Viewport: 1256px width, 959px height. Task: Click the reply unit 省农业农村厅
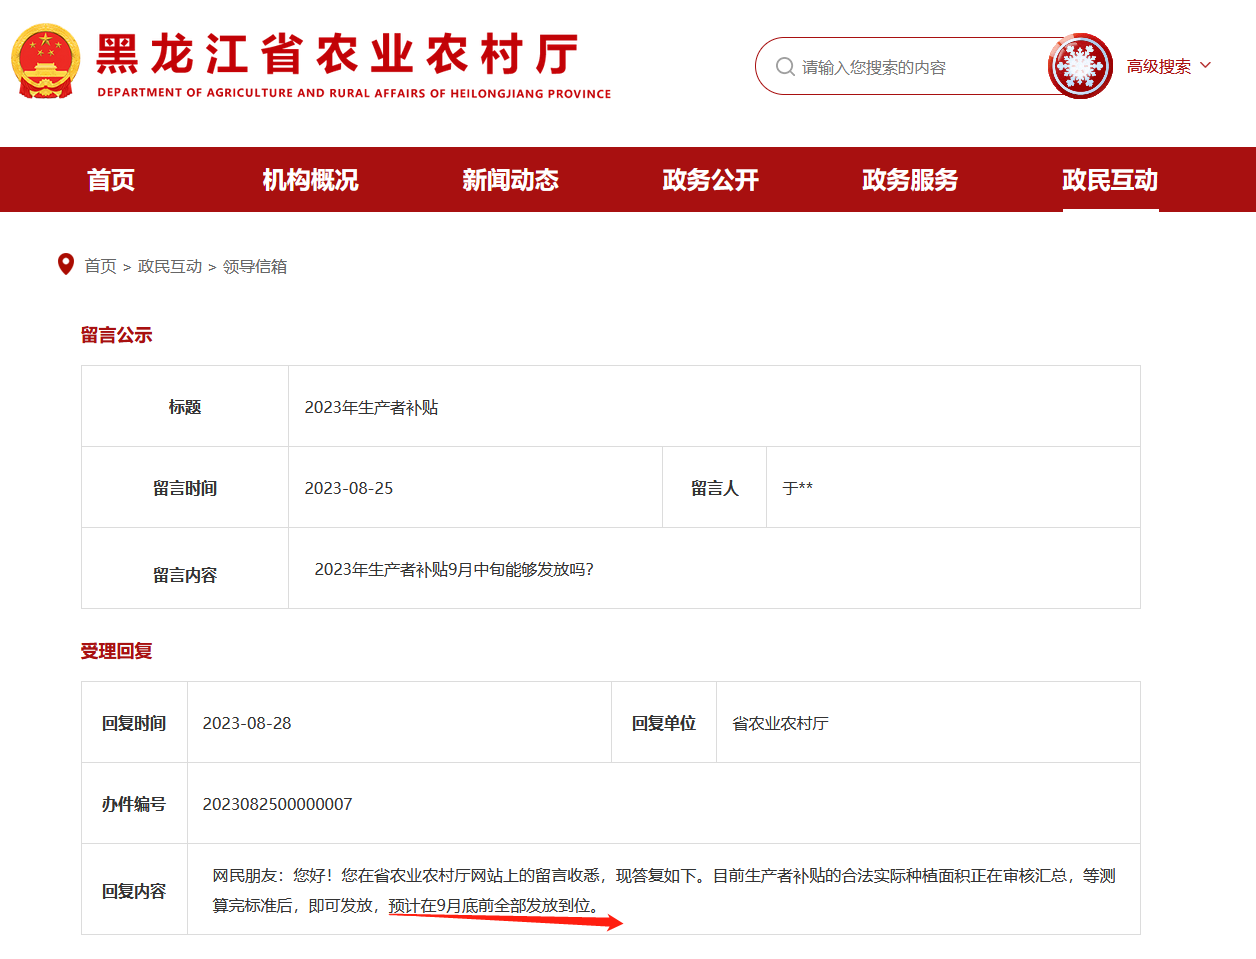tap(780, 723)
